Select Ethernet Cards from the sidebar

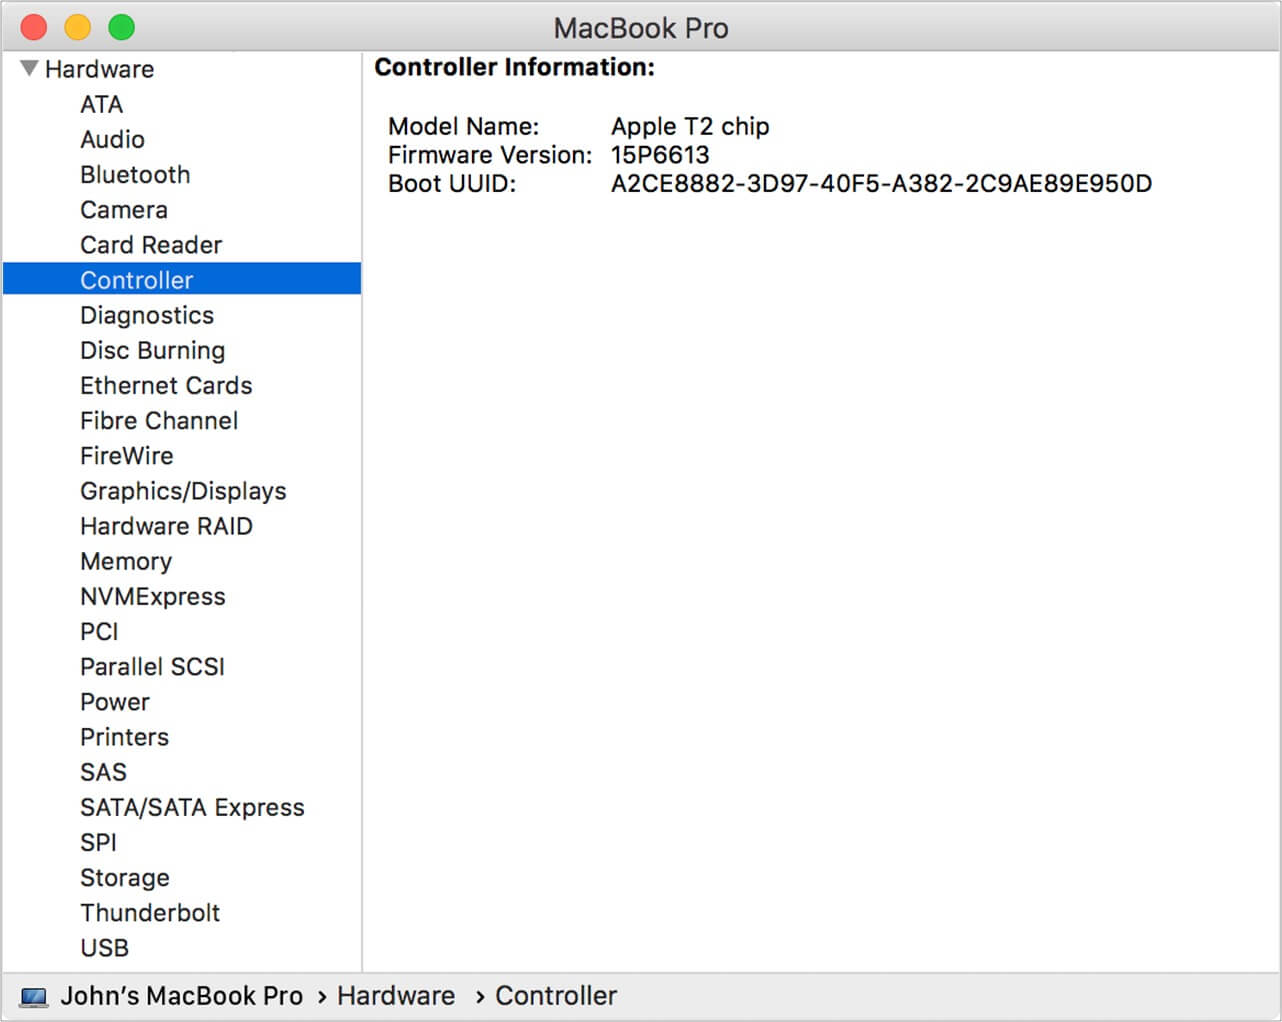point(166,385)
